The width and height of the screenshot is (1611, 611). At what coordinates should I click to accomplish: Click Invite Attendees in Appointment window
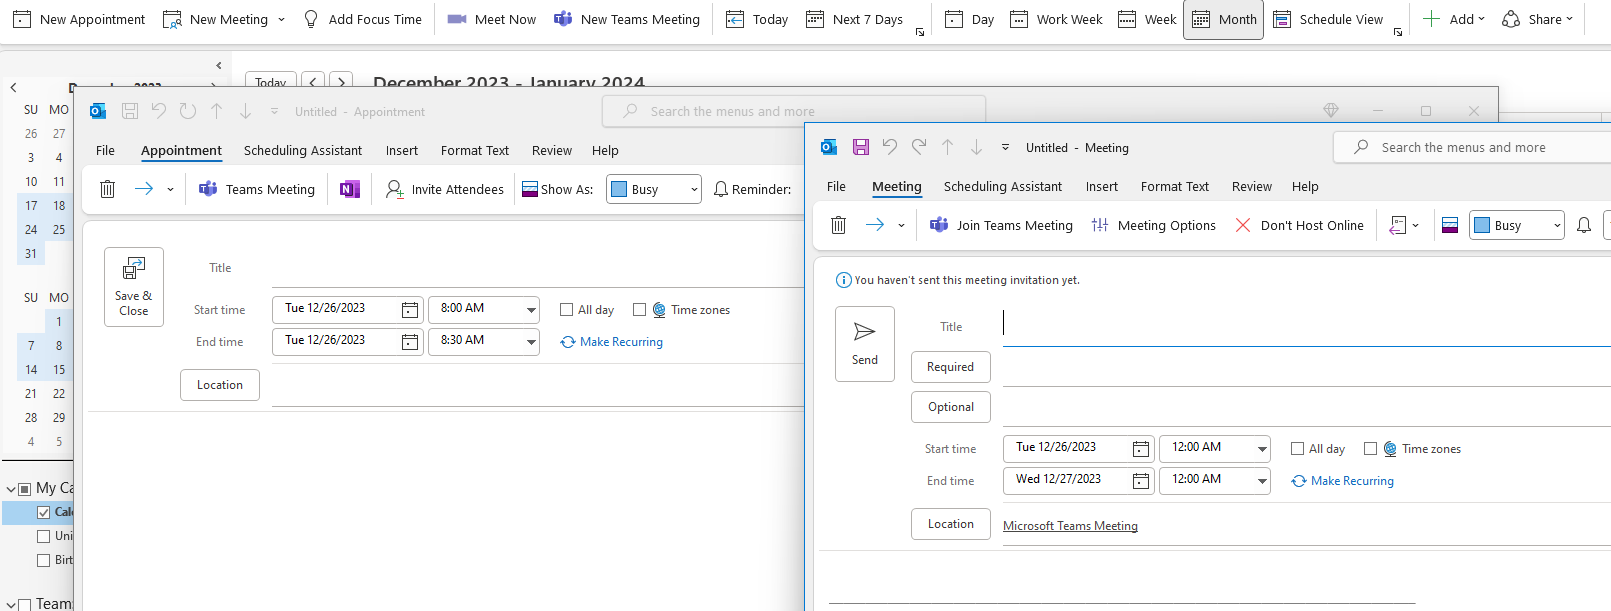pyautogui.click(x=445, y=189)
